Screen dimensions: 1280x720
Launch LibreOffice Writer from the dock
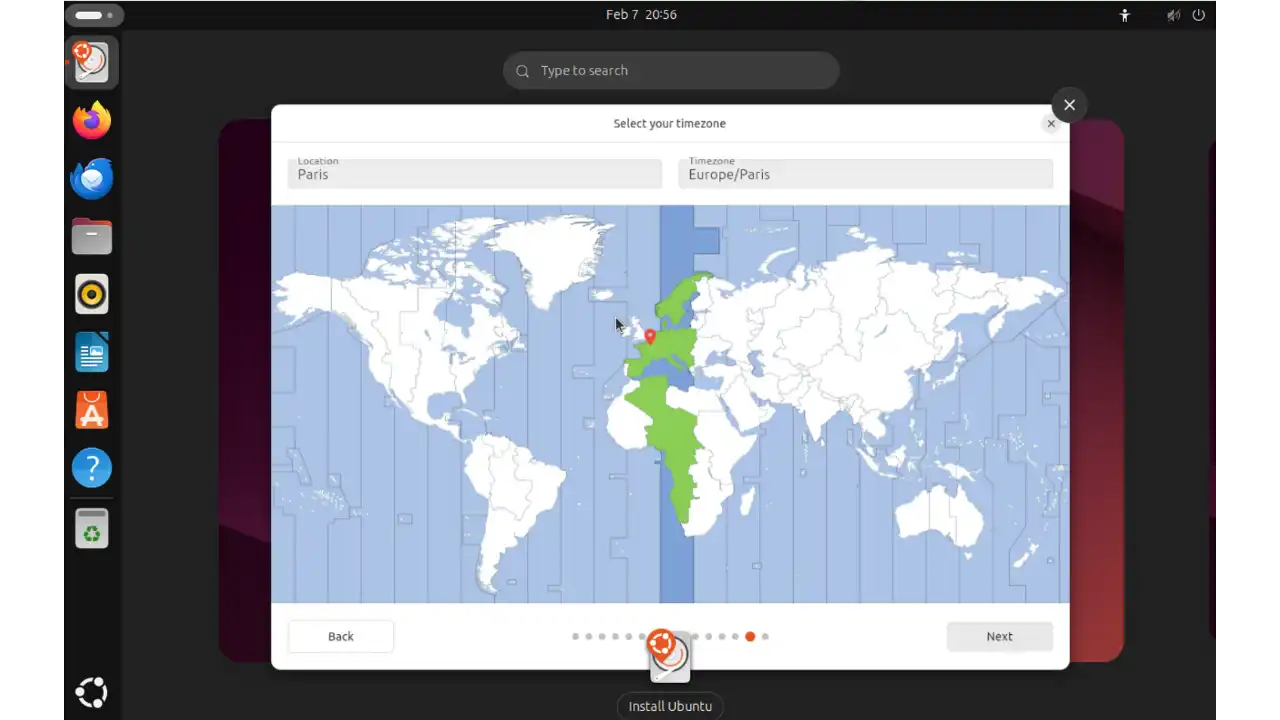click(x=92, y=352)
